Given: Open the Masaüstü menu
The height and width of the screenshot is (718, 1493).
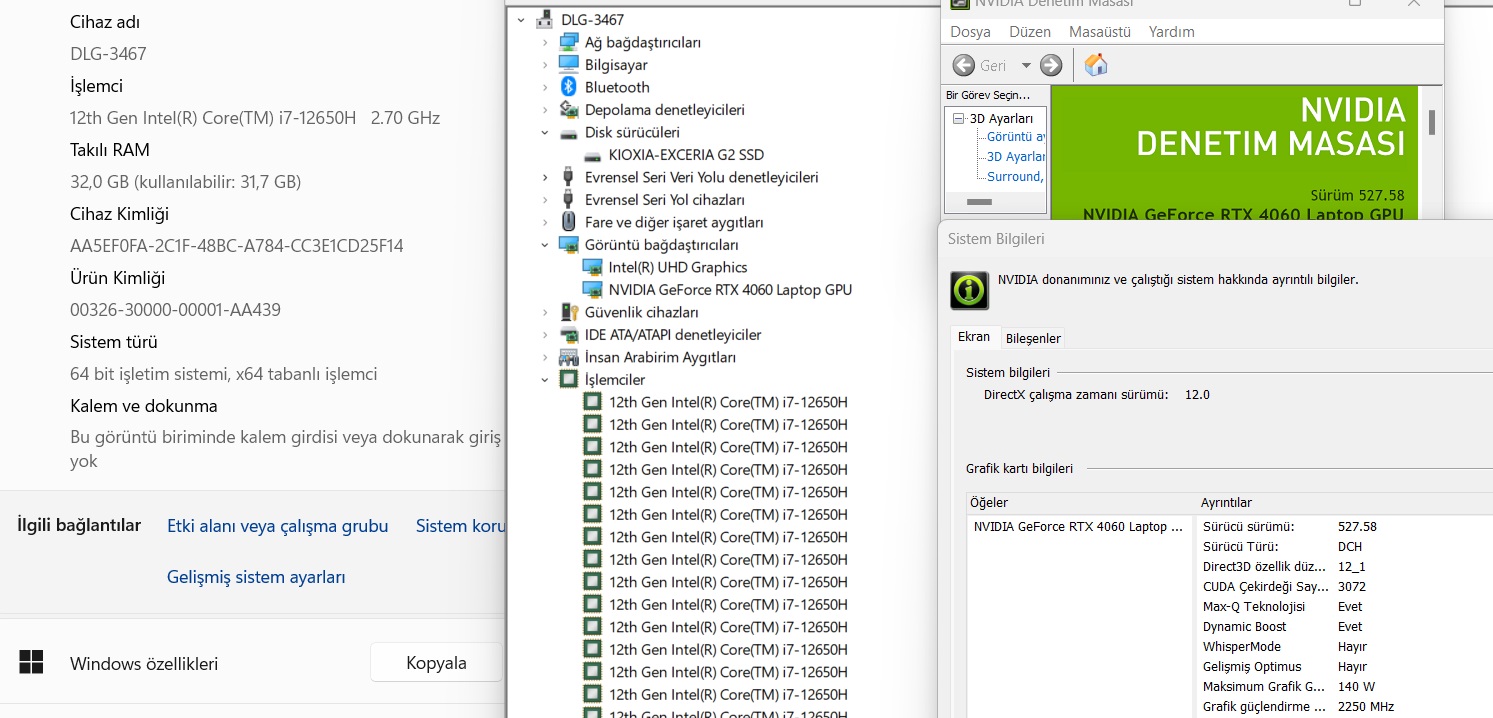Looking at the screenshot, I should (1100, 32).
